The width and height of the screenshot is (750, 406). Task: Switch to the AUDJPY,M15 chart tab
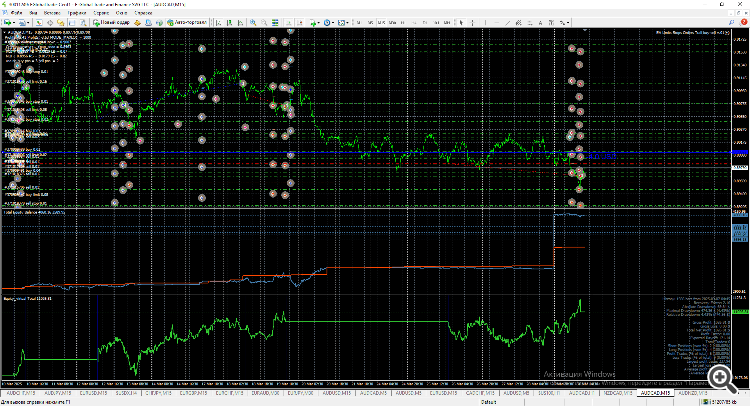pos(57,393)
